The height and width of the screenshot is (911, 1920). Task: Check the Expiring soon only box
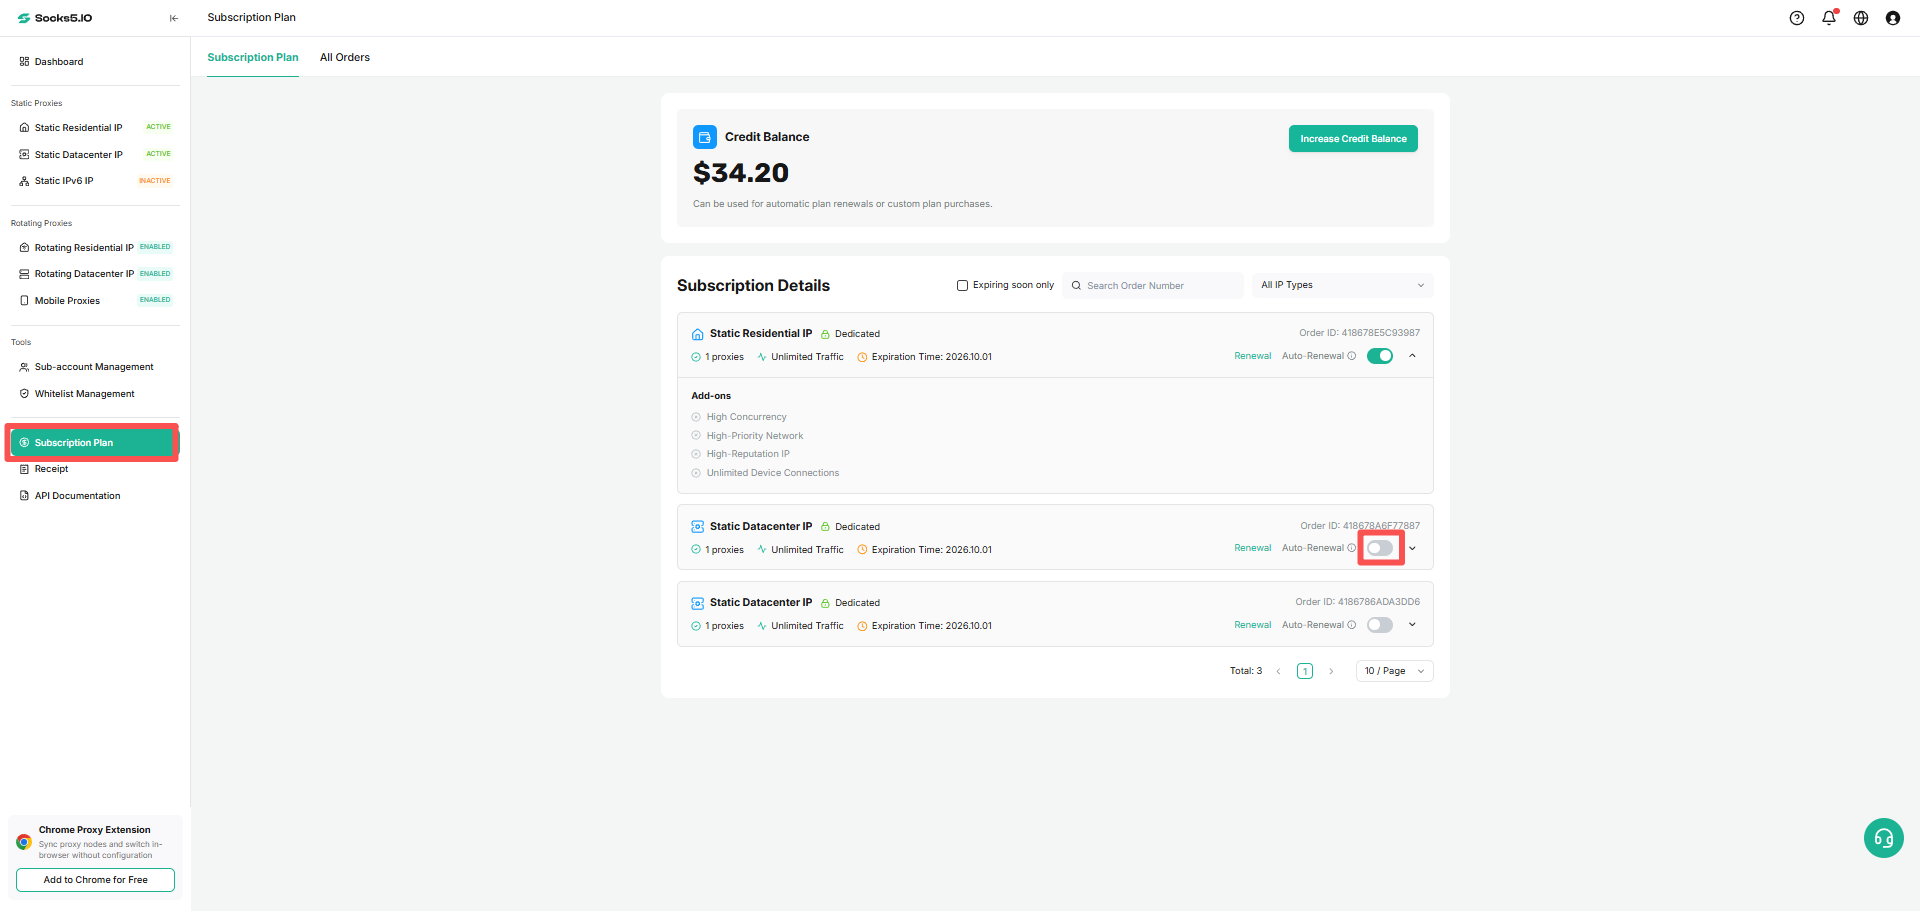[x=962, y=285]
